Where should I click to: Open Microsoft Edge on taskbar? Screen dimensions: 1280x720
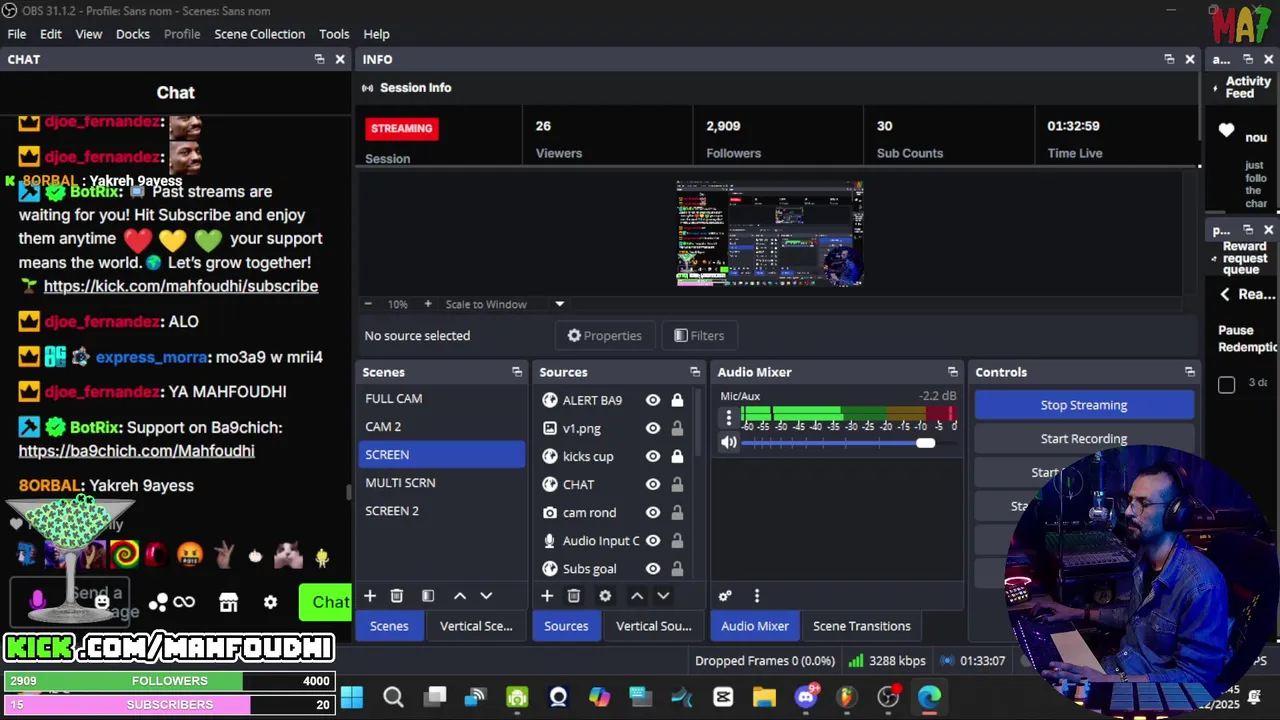click(x=929, y=697)
